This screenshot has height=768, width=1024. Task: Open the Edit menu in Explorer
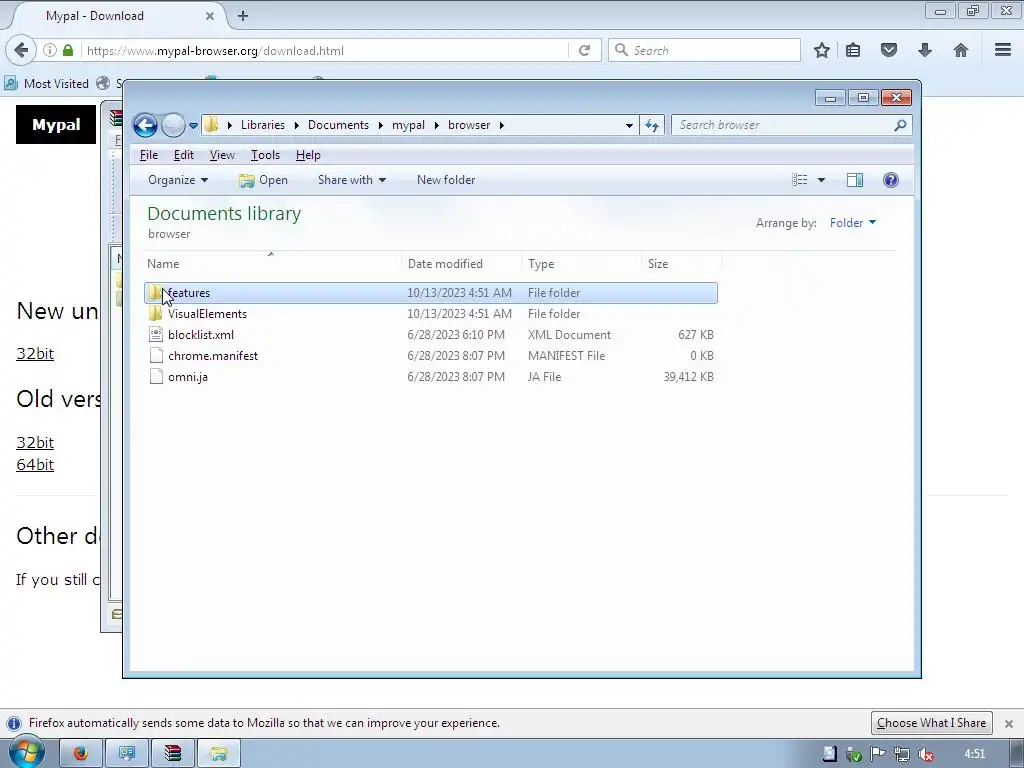tap(184, 155)
